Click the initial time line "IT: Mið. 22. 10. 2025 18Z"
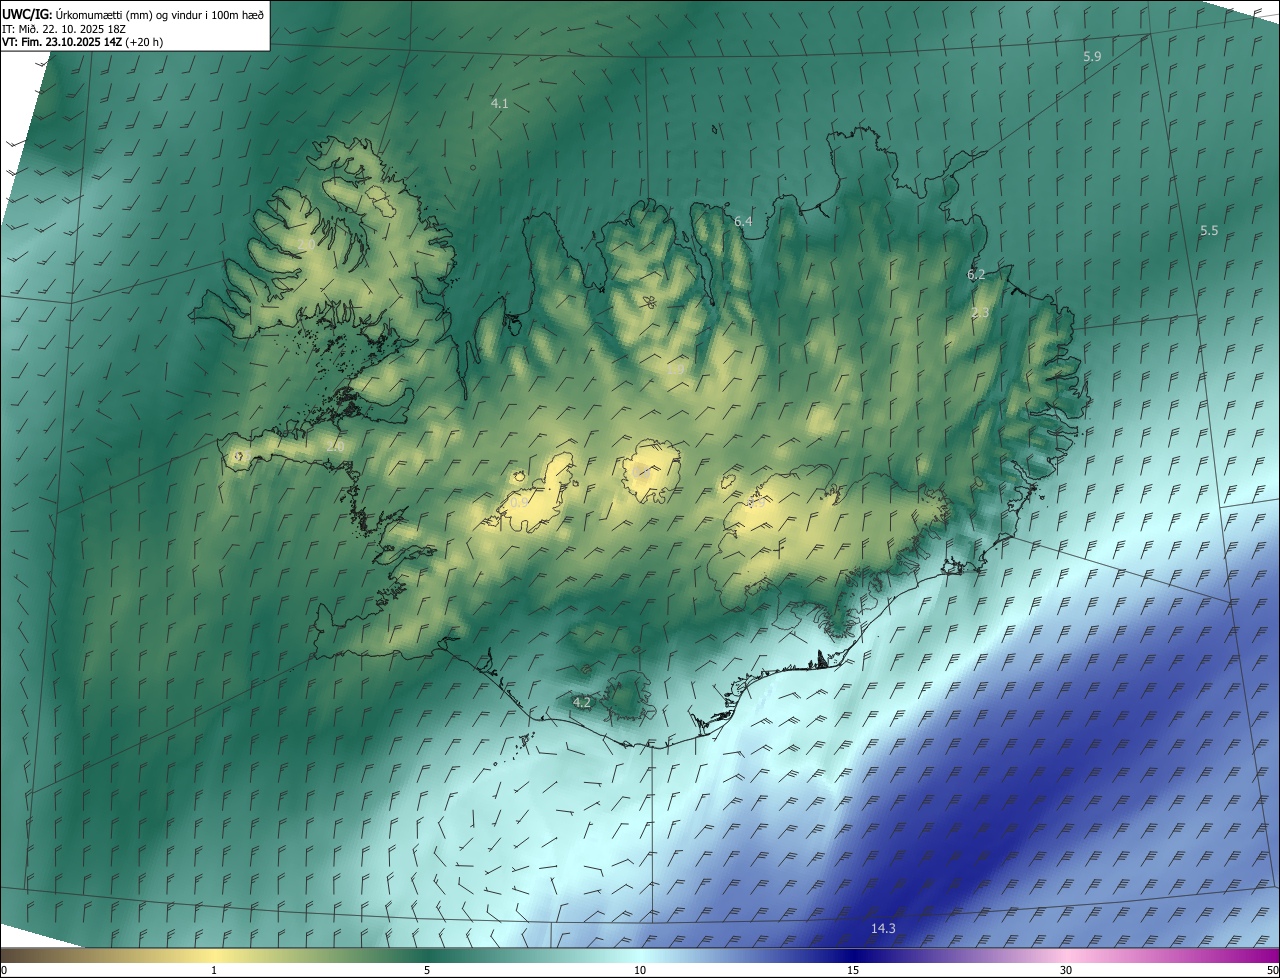 [x=62, y=29]
